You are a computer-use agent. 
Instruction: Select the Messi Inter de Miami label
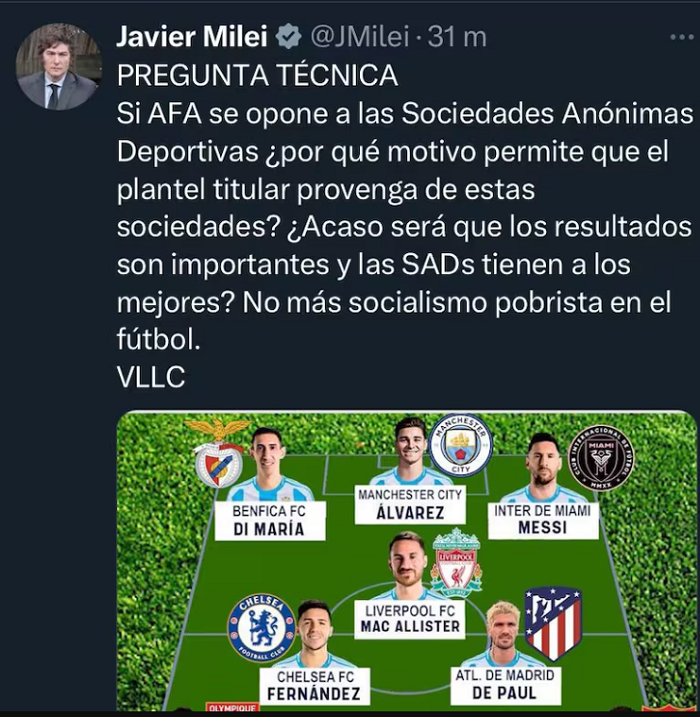point(543,520)
